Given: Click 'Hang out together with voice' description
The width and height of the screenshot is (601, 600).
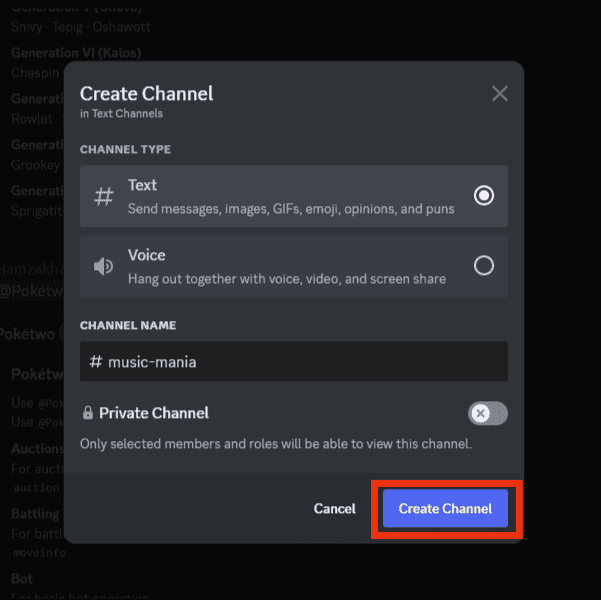Looking at the screenshot, I should (287, 279).
